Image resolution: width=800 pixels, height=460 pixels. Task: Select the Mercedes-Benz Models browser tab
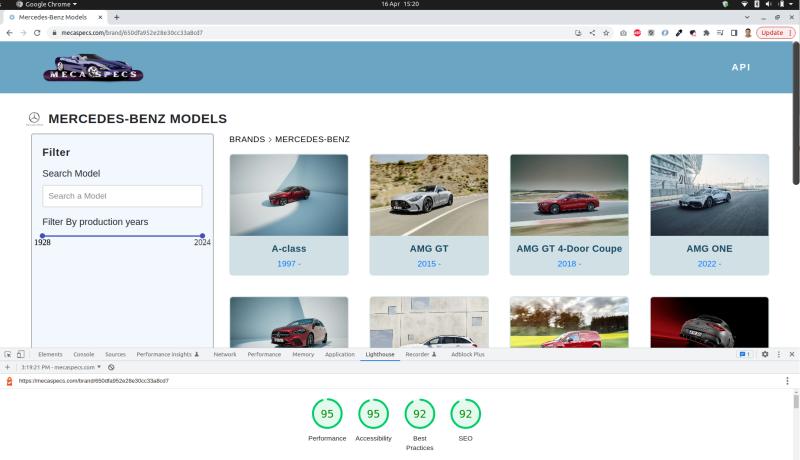(x=53, y=17)
